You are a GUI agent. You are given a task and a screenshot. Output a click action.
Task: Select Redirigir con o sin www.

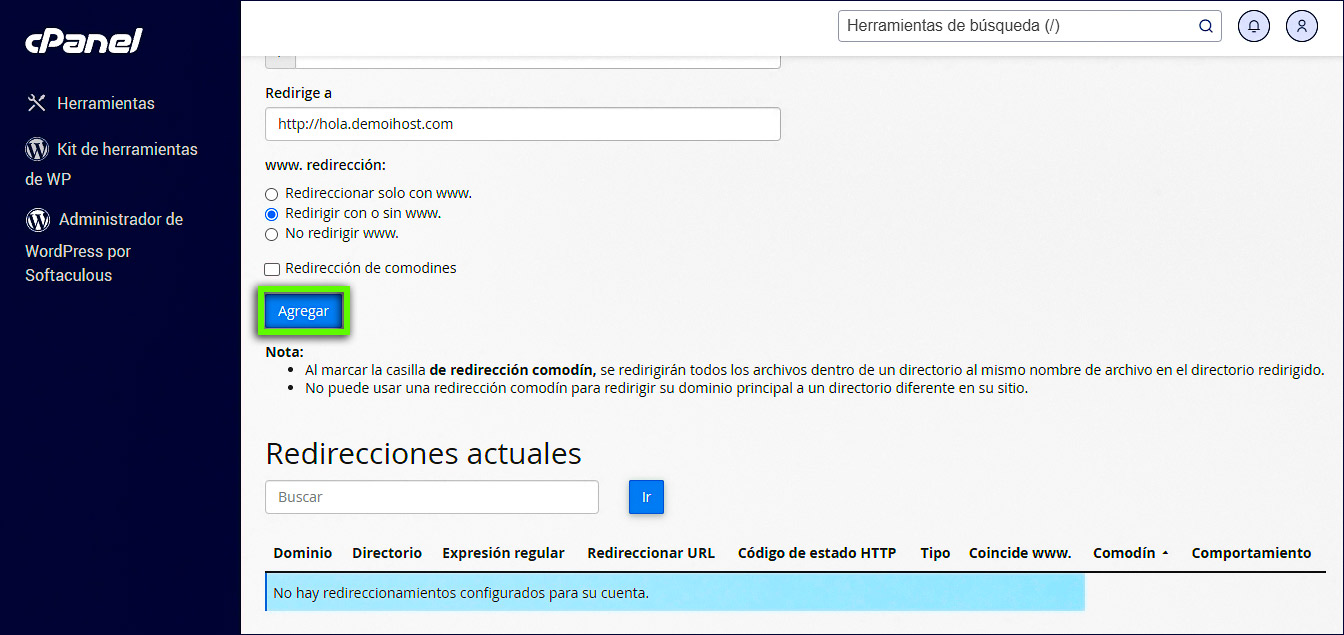coord(271,214)
